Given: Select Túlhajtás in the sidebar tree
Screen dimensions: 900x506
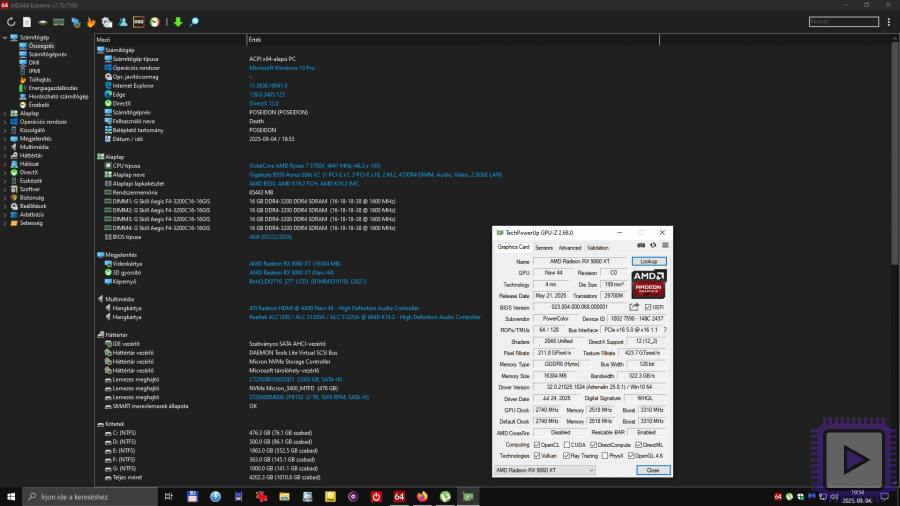Looking at the screenshot, I should click(x=40, y=80).
